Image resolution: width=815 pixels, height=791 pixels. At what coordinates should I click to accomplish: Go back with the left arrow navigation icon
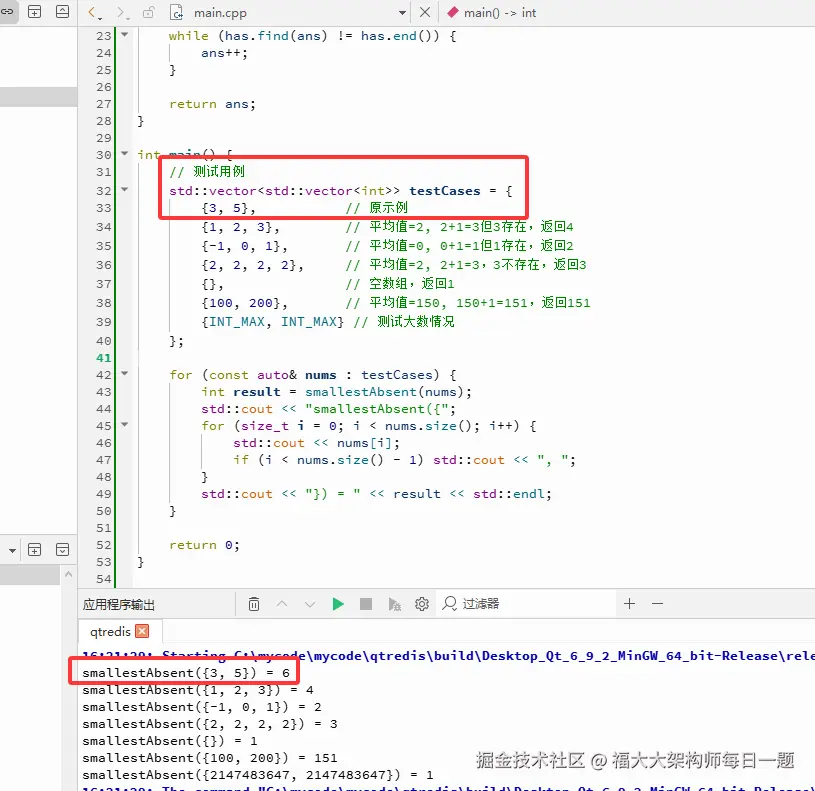[x=92, y=12]
